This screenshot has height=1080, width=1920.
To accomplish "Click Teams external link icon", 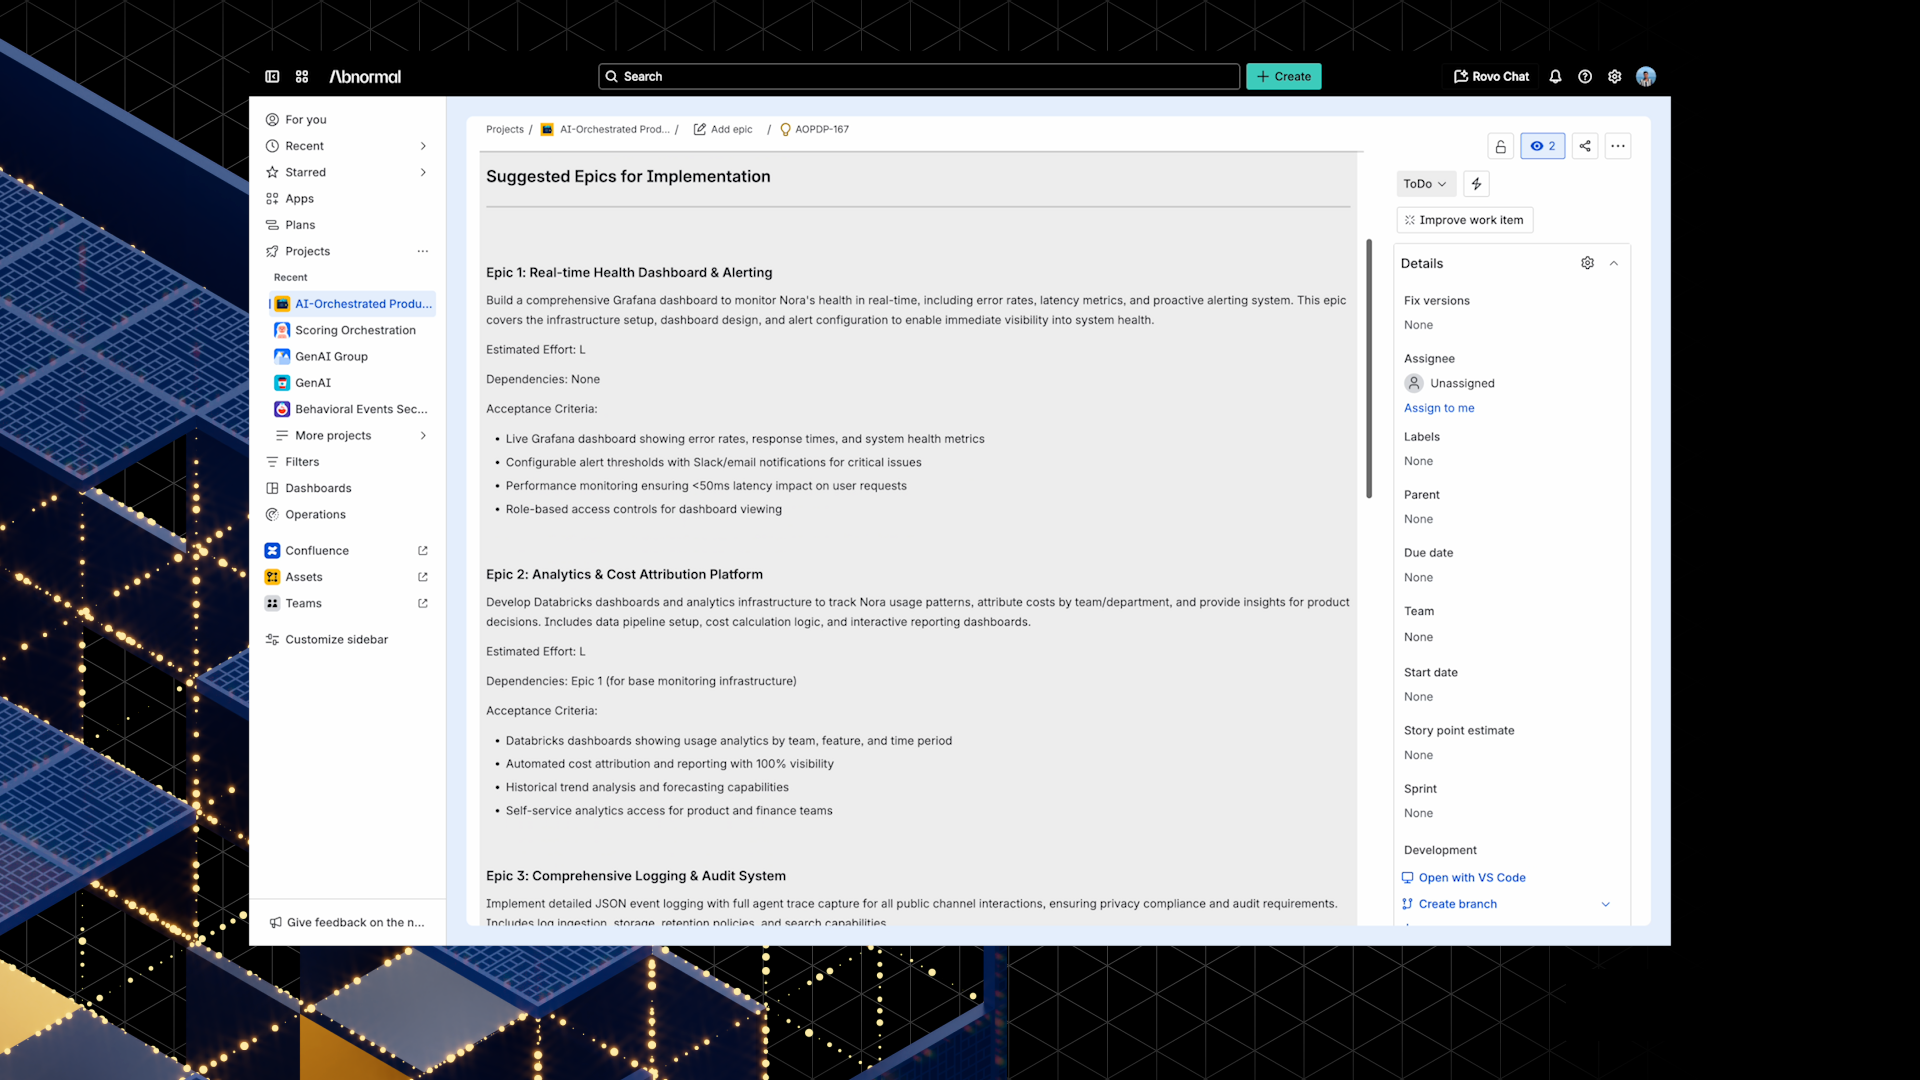I will pyautogui.click(x=423, y=603).
